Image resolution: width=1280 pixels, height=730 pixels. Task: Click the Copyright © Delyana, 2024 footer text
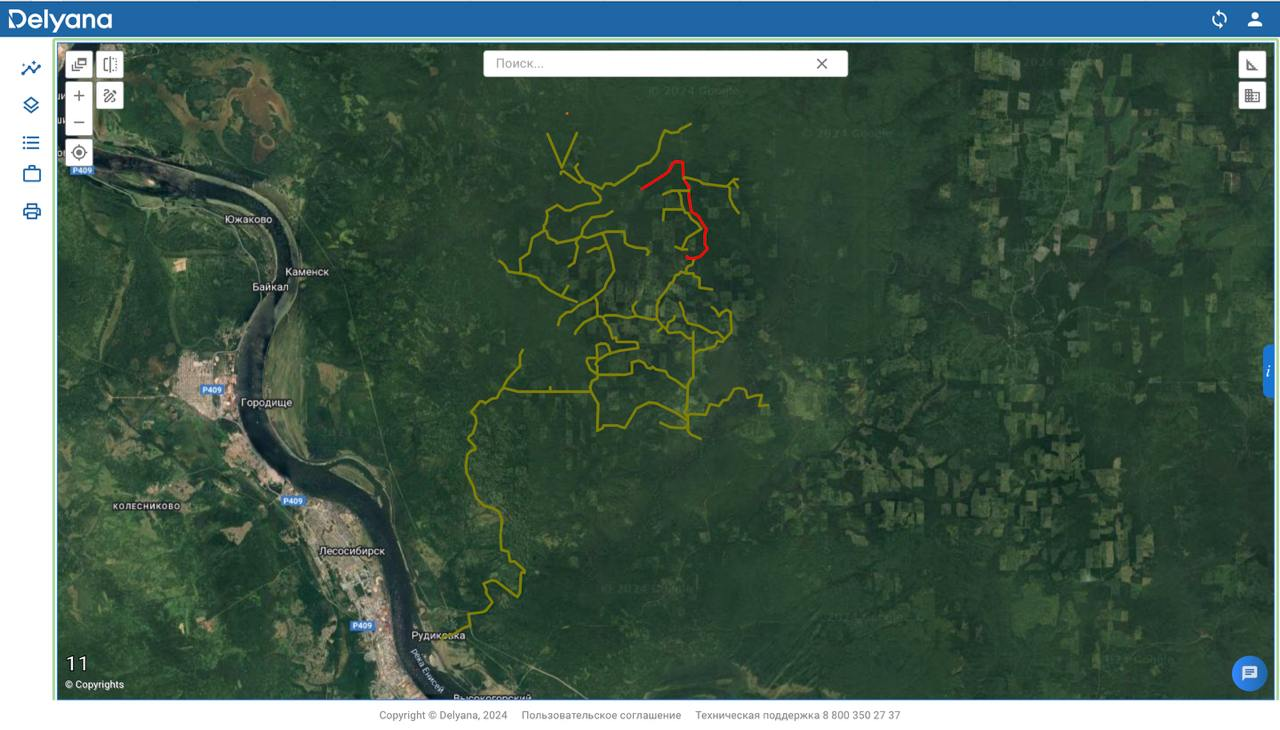tap(443, 715)
